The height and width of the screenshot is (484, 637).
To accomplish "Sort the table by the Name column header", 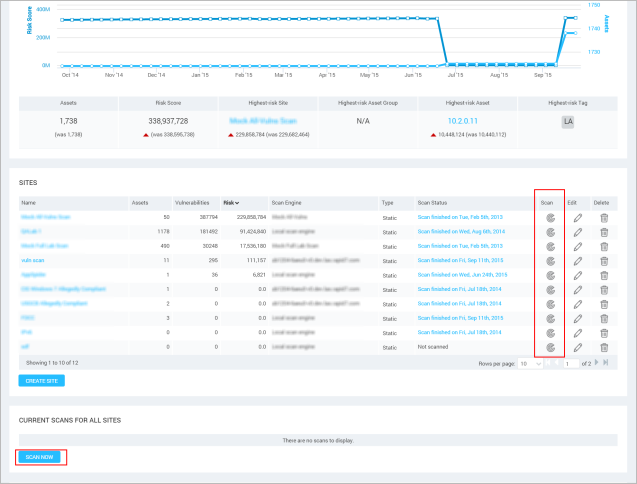I will 27,201.
